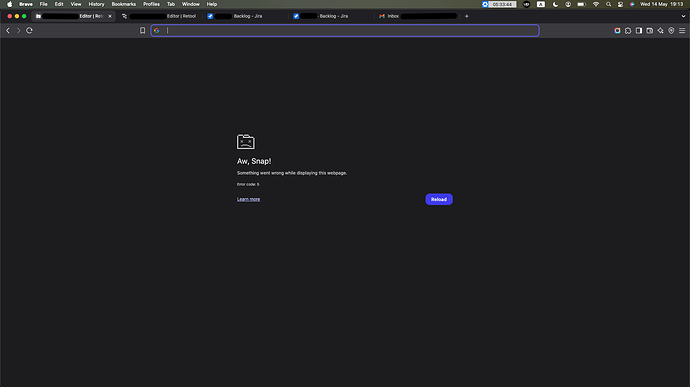
Task: Focus the address bar field
Action: click(x=345, y=30)
